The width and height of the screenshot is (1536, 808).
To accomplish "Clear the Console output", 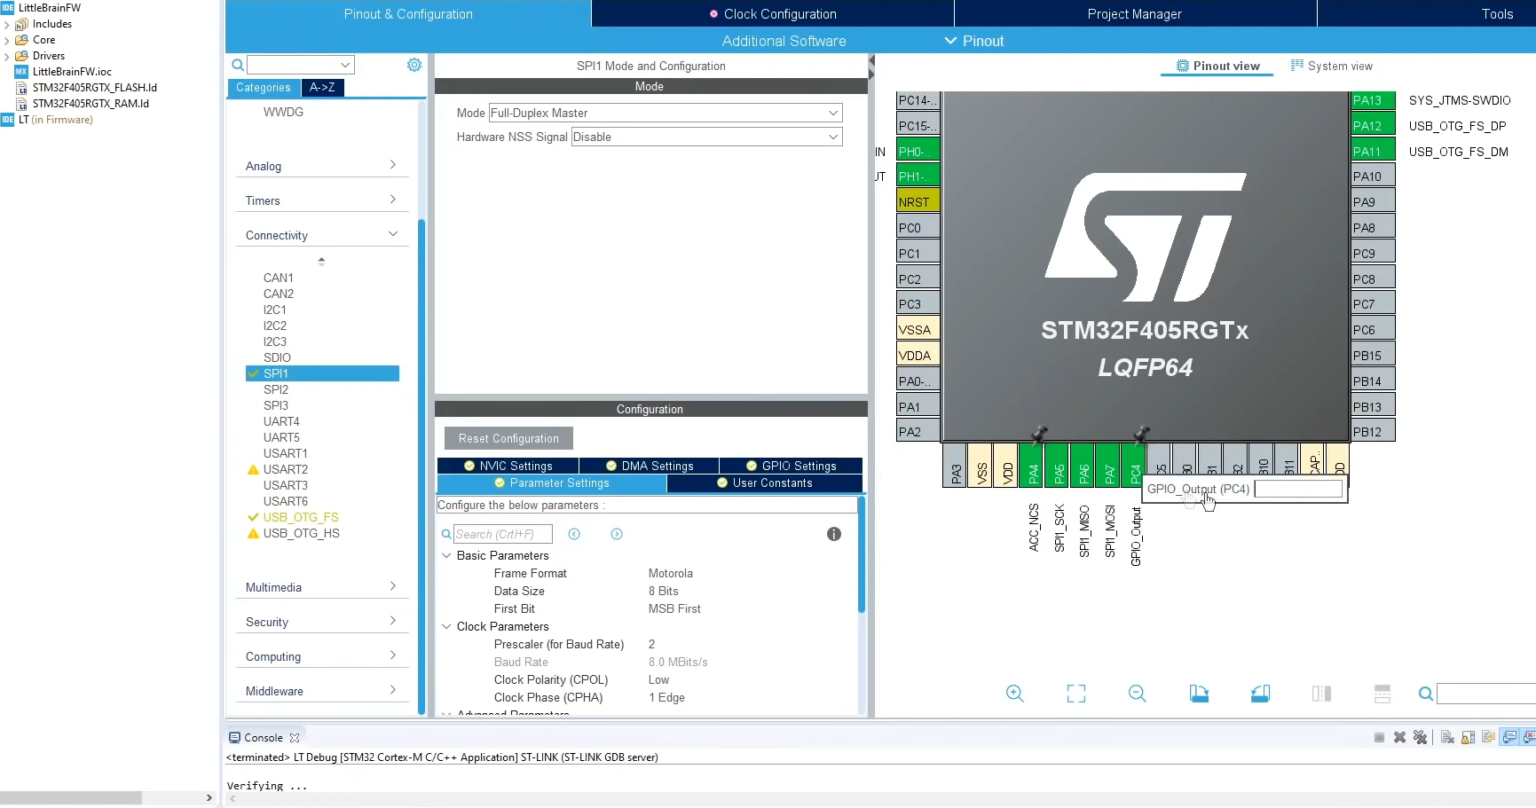I will 1447,737.
